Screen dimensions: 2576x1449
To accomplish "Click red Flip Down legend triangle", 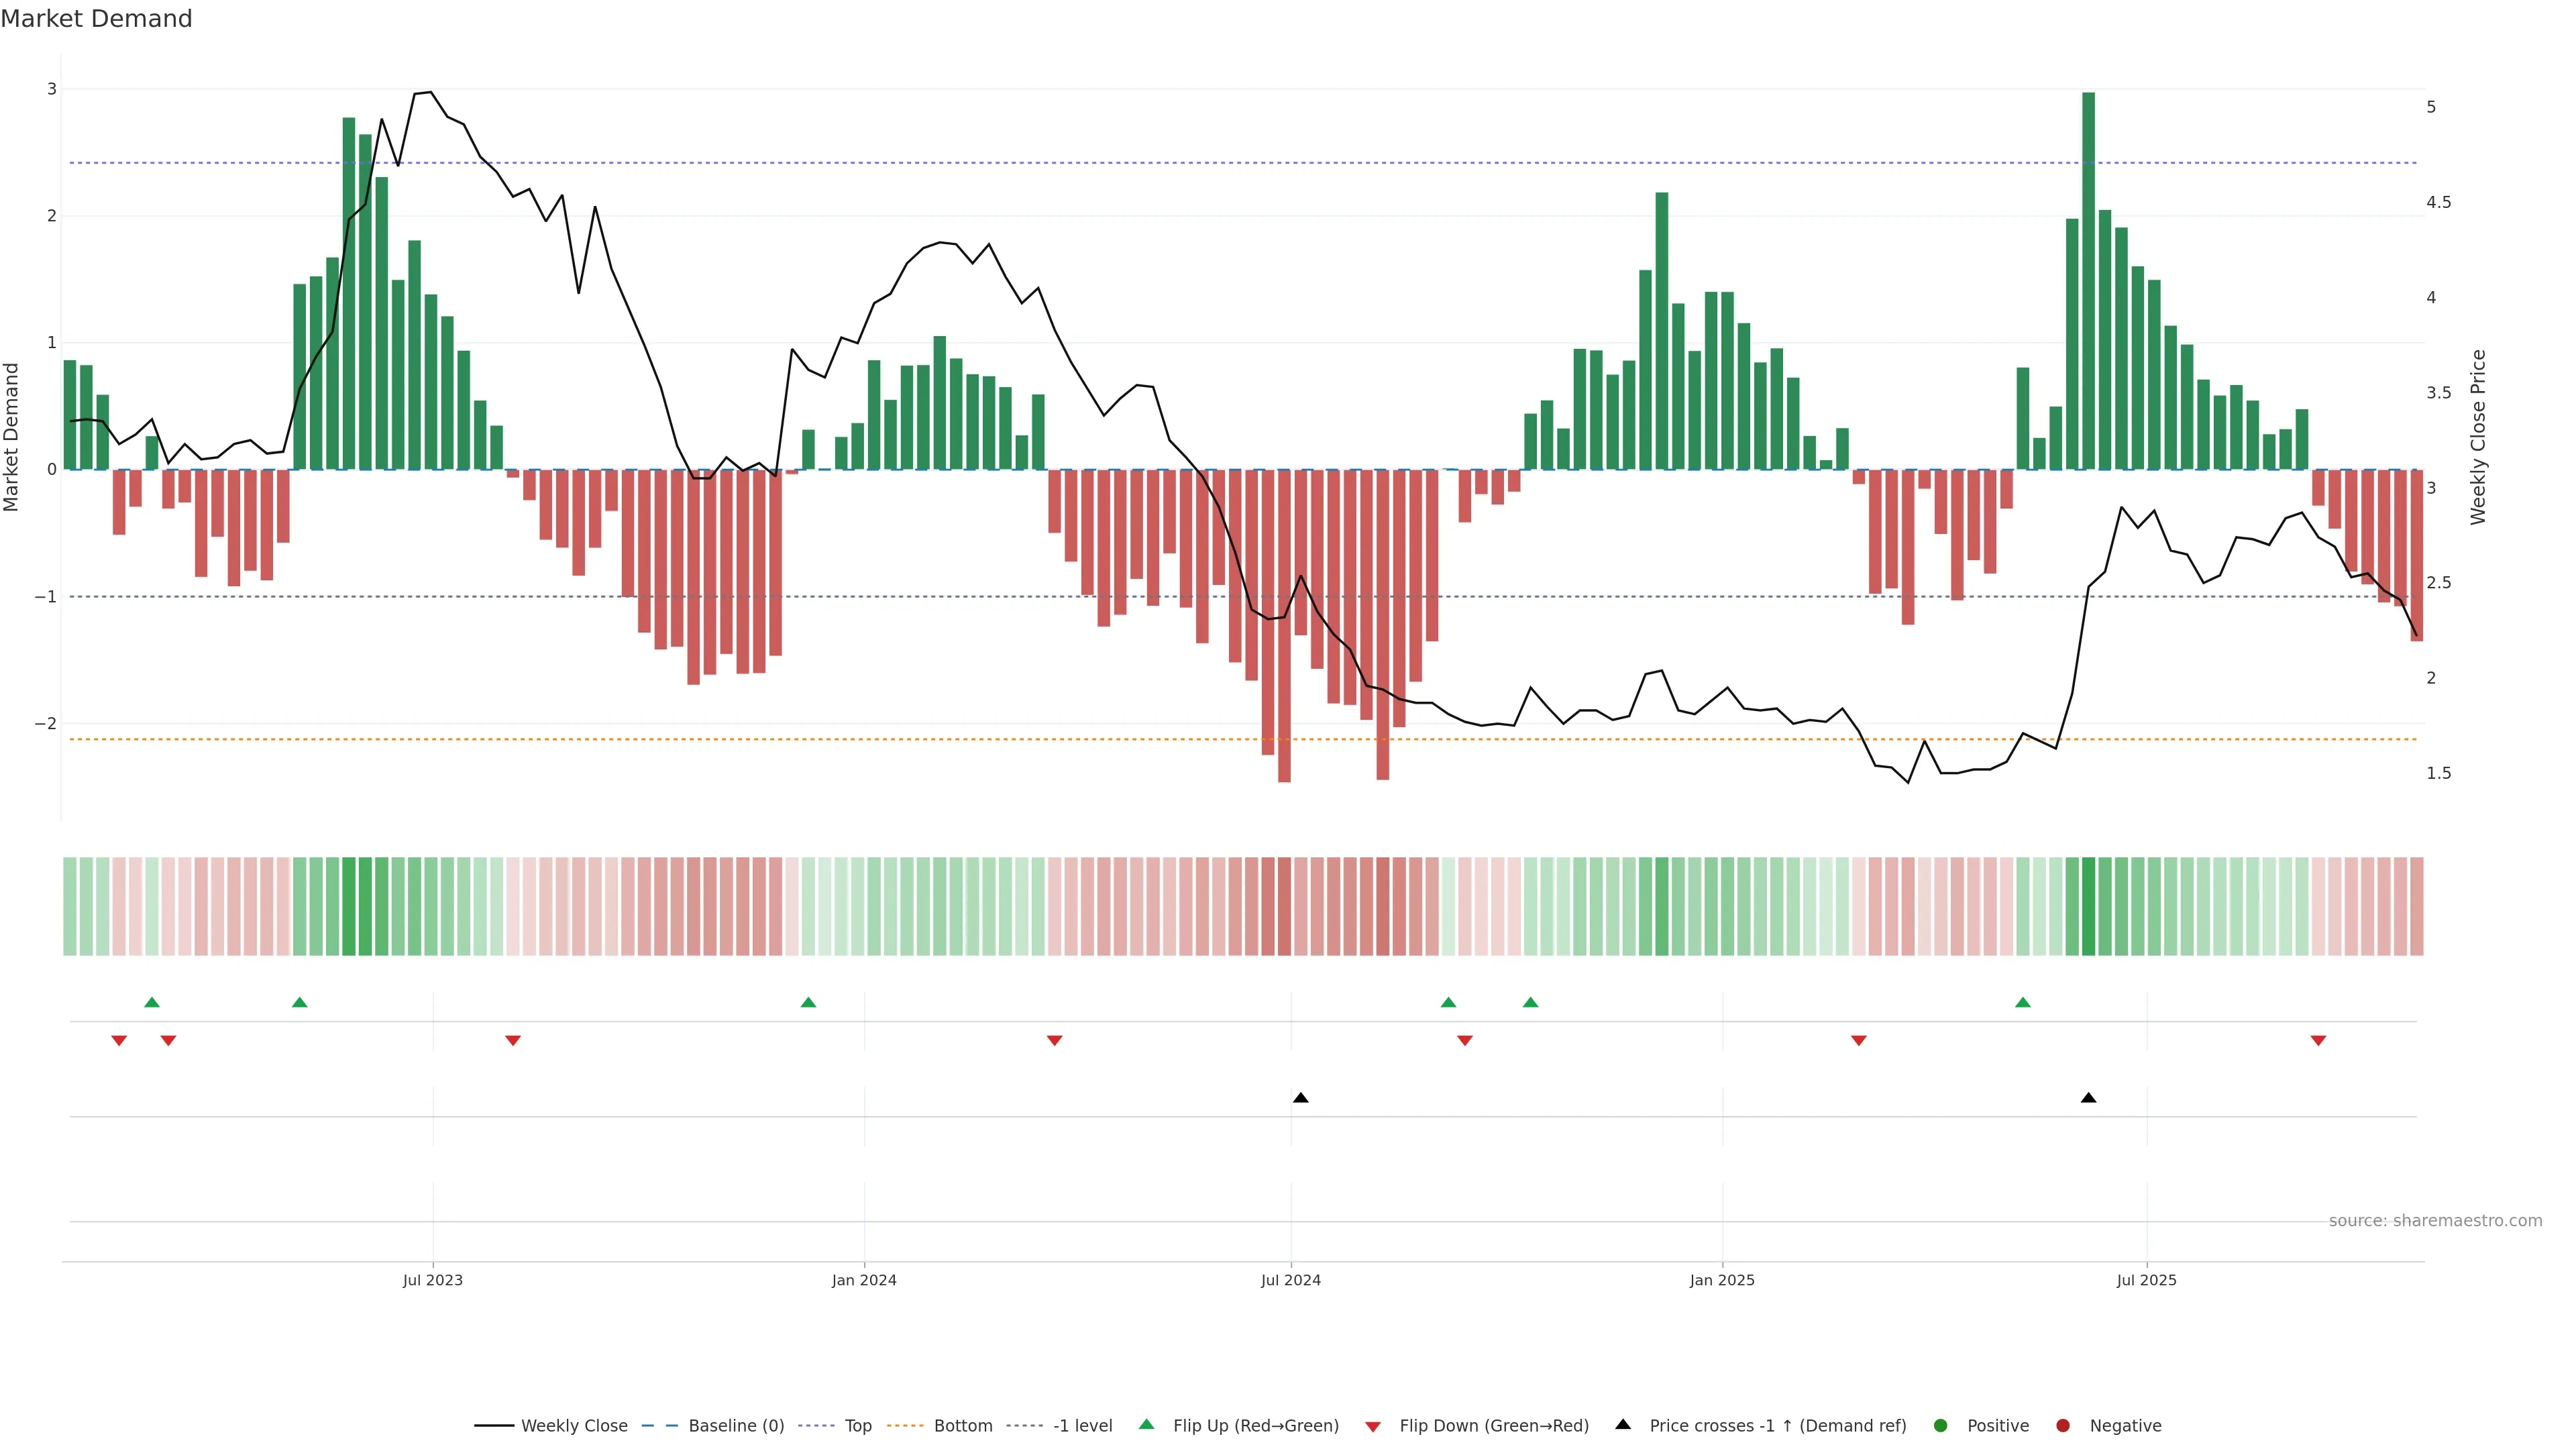I will 1373,1426.
